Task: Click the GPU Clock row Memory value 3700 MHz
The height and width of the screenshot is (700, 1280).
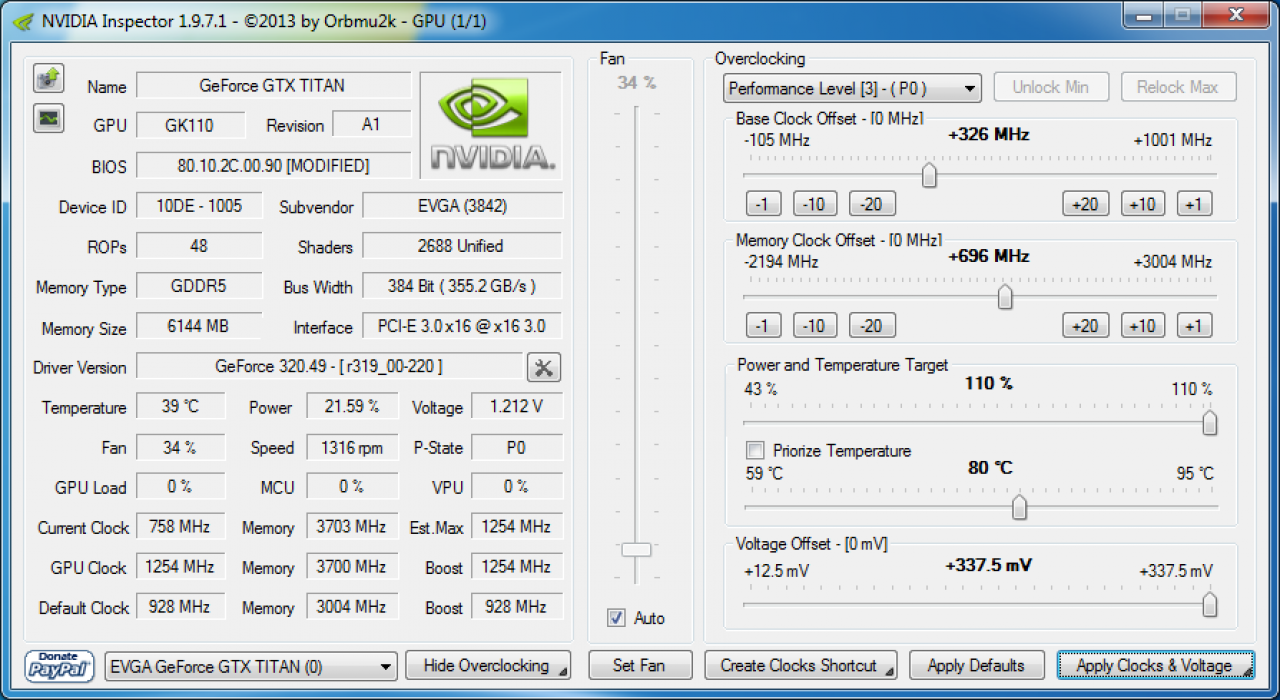Action: (352, 566)
